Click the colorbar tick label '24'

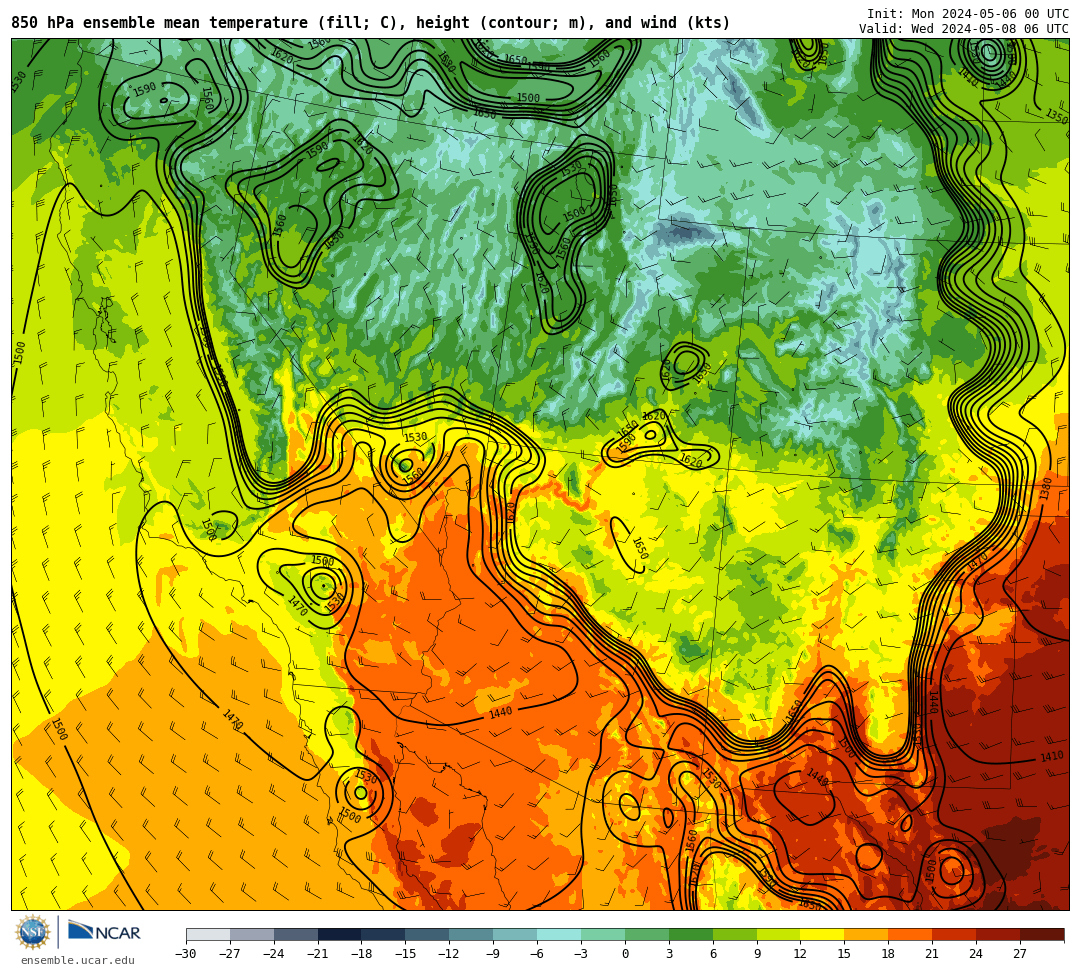pos(976,954)
